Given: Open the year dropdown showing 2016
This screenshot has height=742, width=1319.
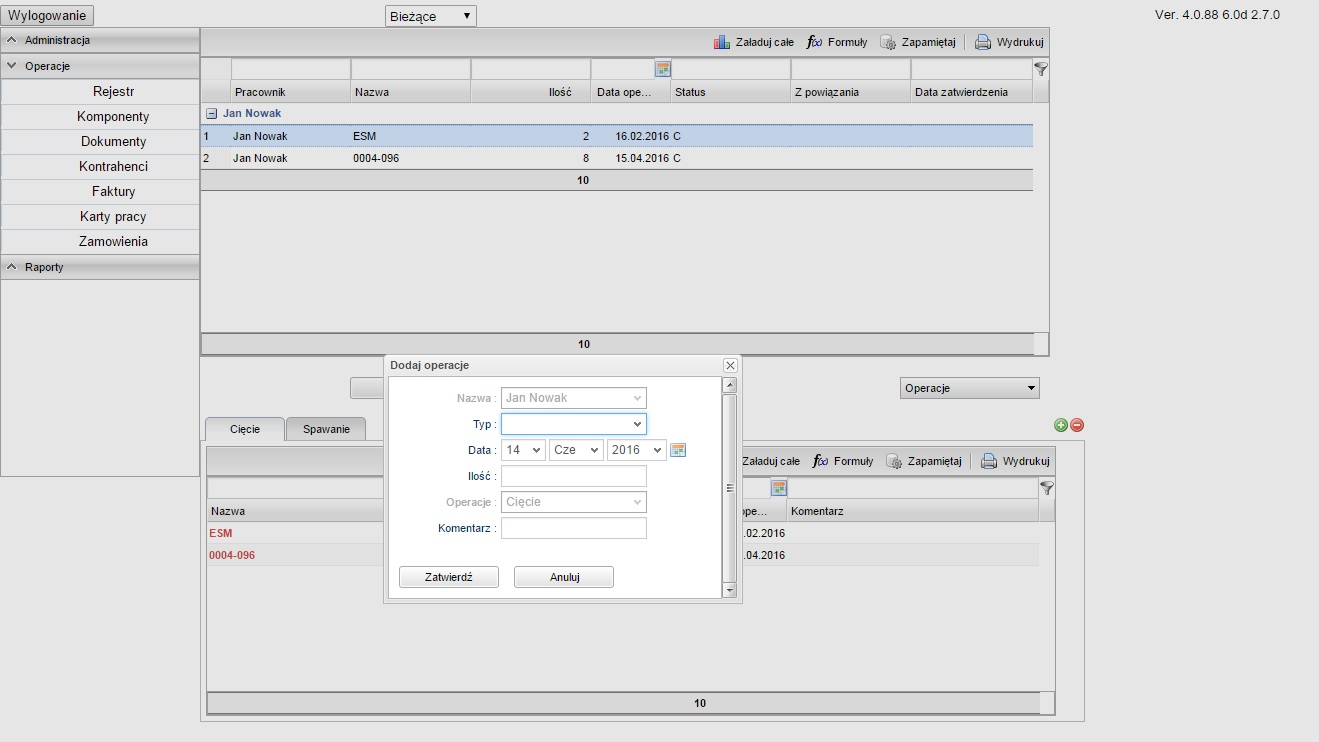Looking at the screenshot, I should (636, 450).
